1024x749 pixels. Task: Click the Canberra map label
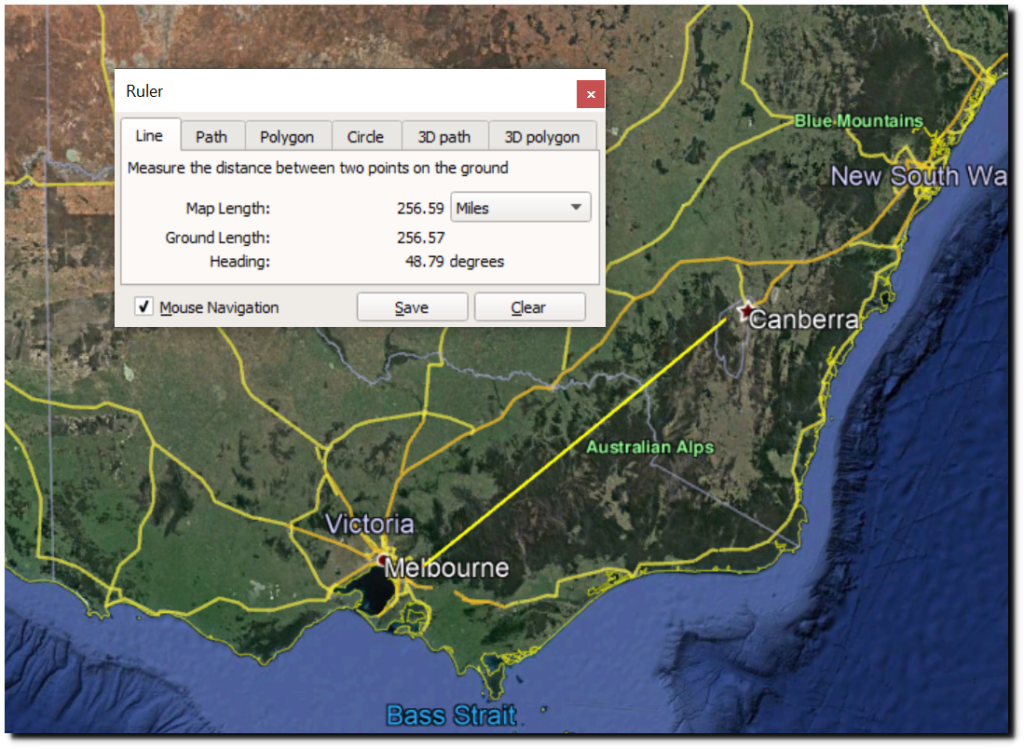coord(804,320)
